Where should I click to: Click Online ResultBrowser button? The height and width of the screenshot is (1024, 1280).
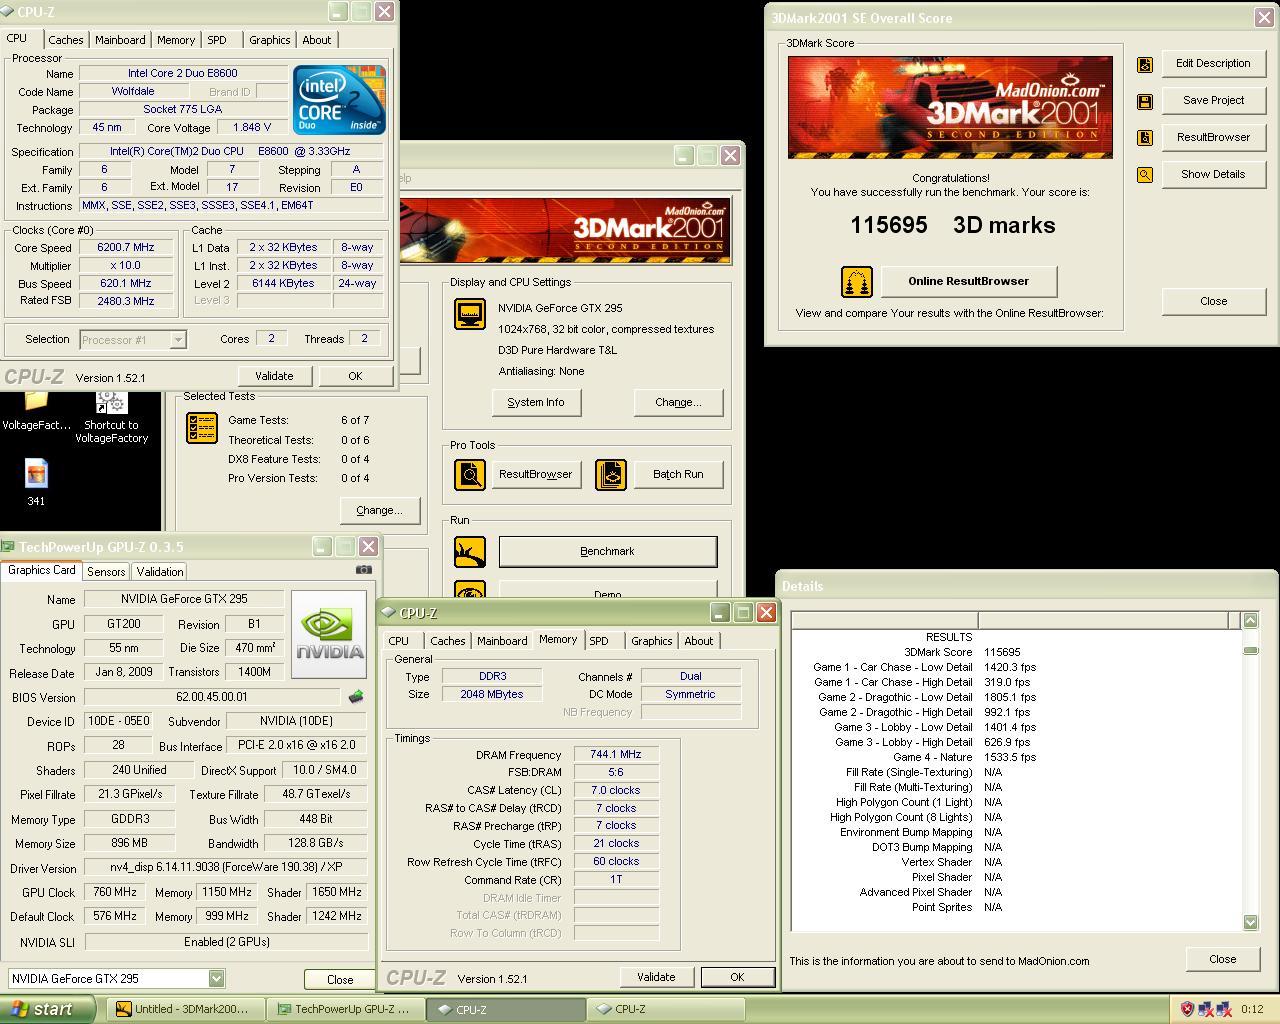968,281
